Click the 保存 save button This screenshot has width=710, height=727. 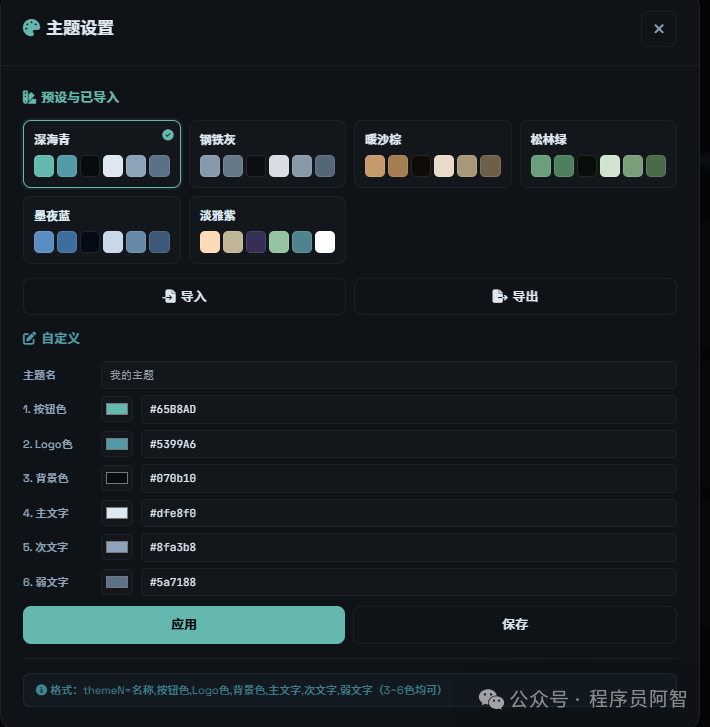click(515, 625)
